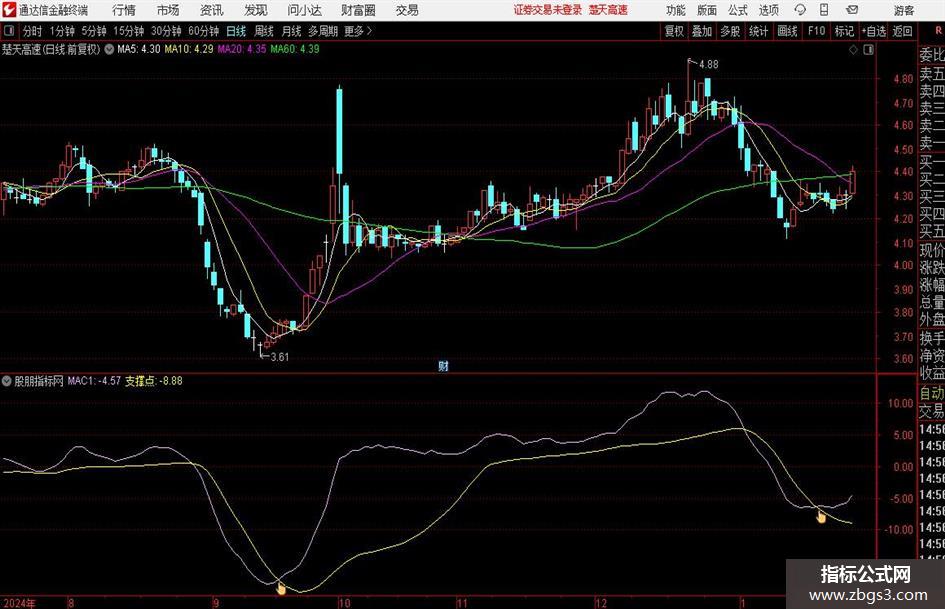Screen dimensions: 945x609
Task: Click the MA20: 4.35 label
Action: pyautogui.click(x=242, y=49)
